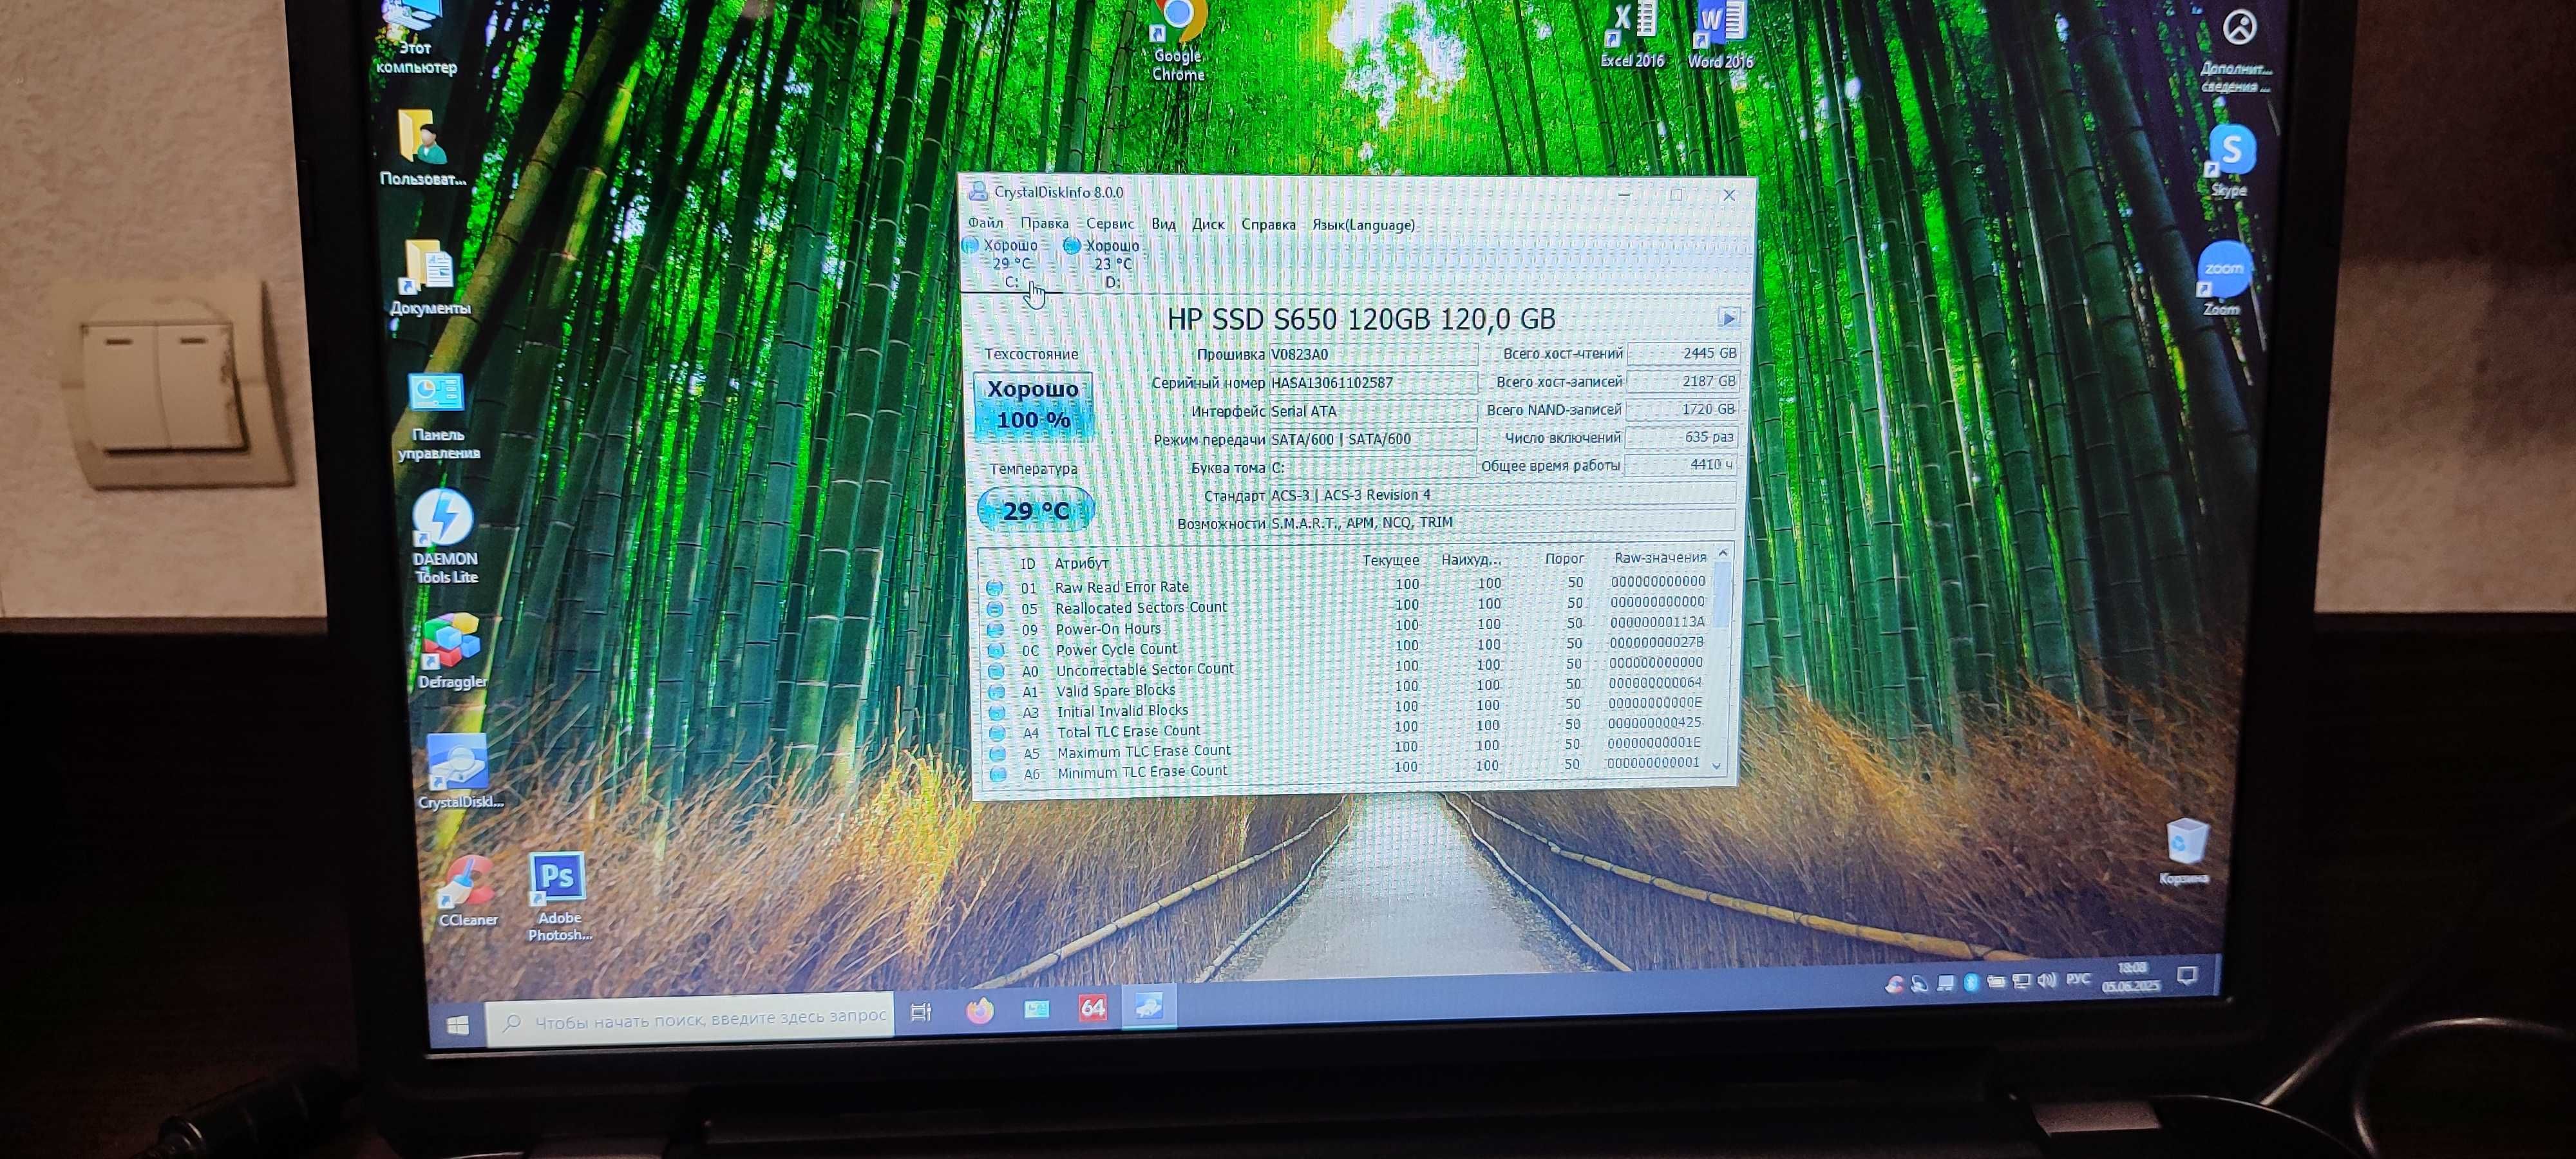Open the Язык(Language) menu

[1363, 225]
